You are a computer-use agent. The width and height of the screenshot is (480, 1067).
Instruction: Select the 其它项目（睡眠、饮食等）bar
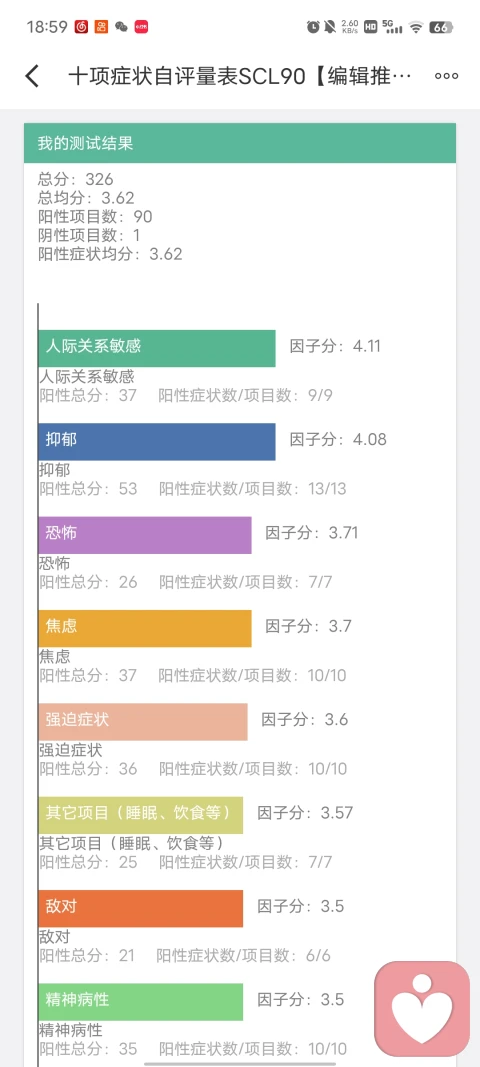[141, 815]
